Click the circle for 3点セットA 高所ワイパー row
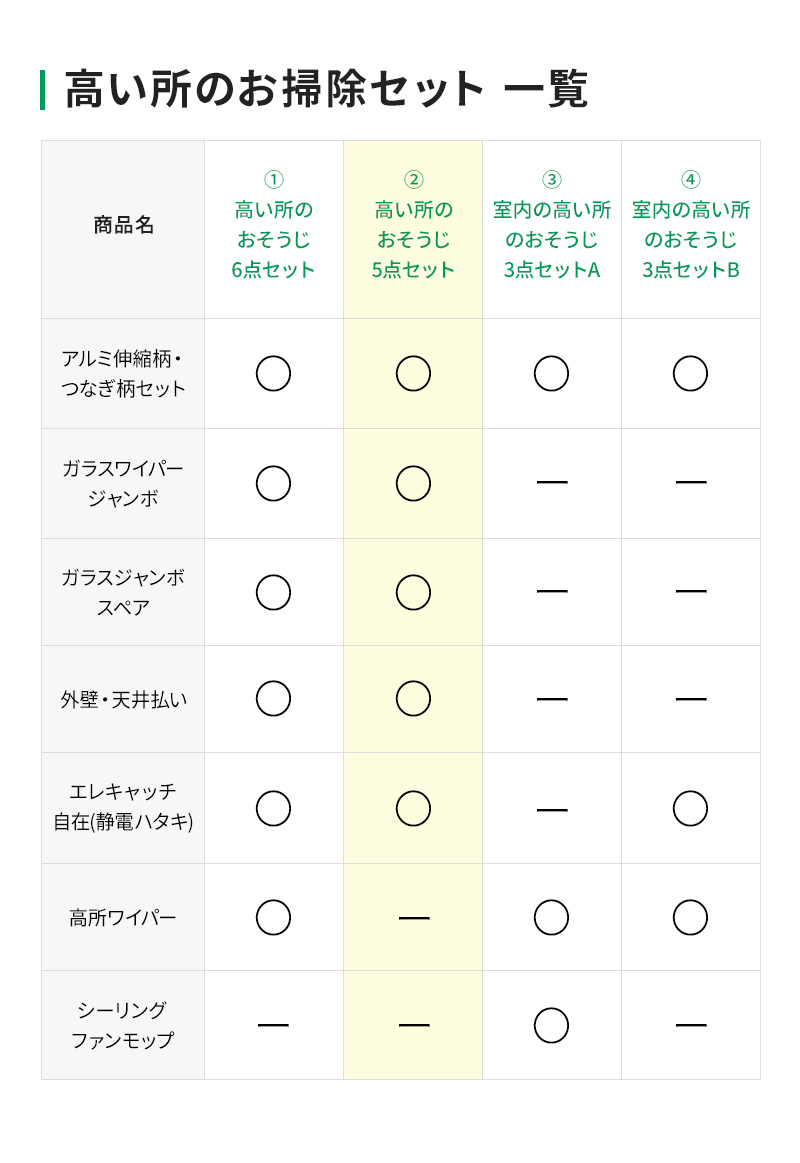This screenshot has height=1163, width=800. [551, 917]
